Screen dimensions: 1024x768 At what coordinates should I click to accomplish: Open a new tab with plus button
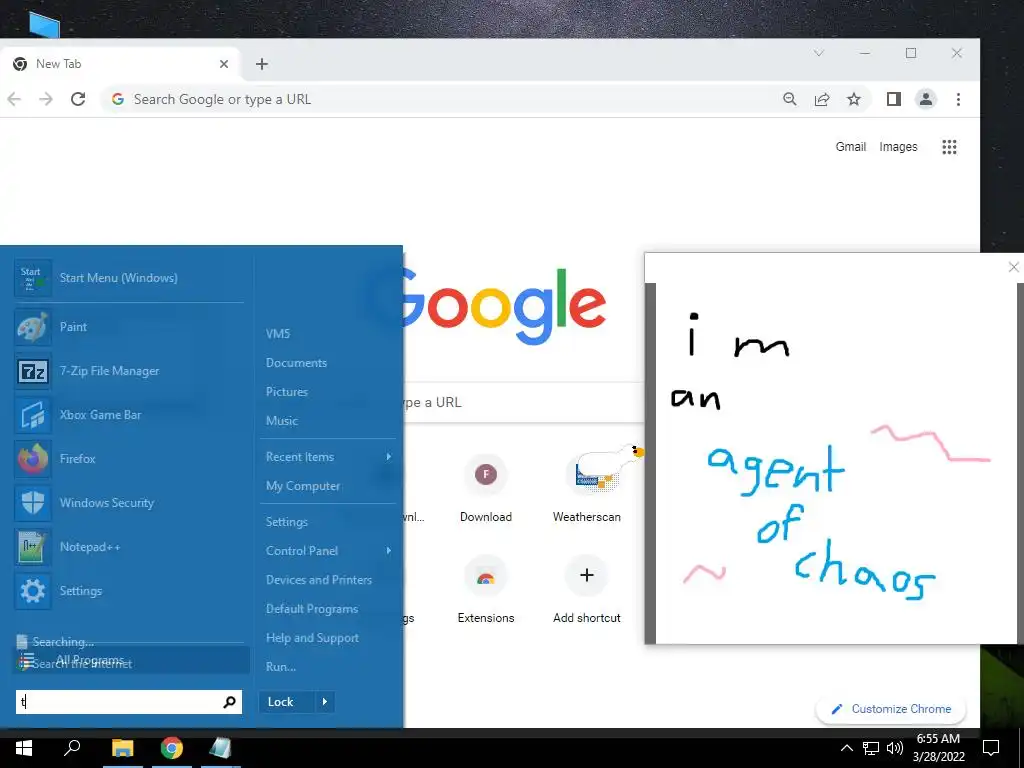point(262,64)
